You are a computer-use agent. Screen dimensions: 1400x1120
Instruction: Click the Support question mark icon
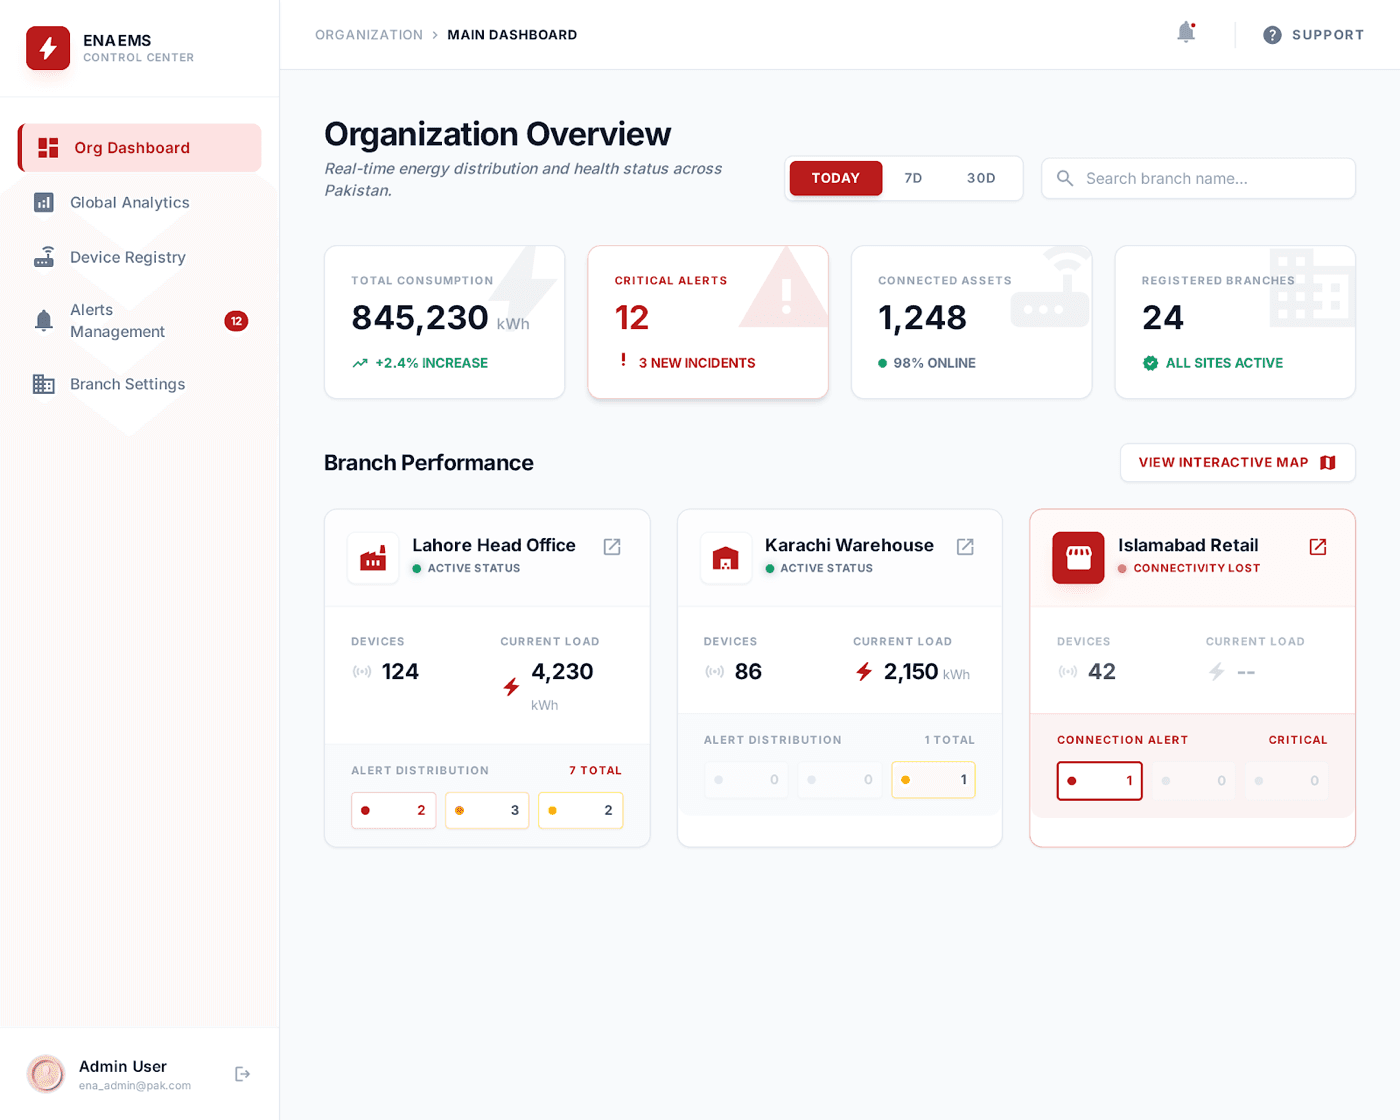tap(1272, 35)
